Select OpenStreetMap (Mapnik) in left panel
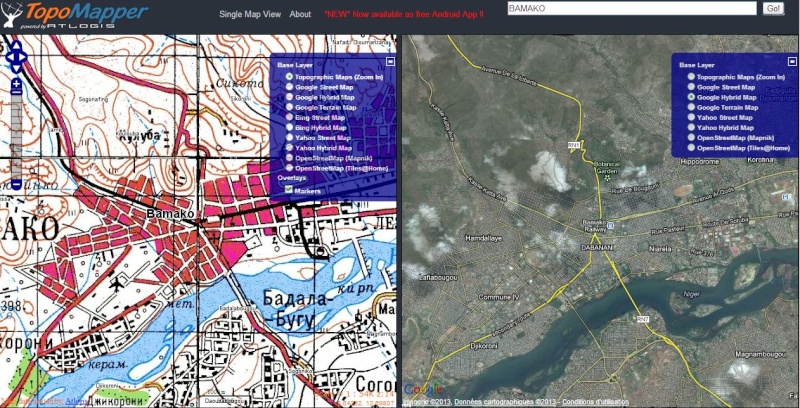This screenshot has width=800, height=408. 289,158
